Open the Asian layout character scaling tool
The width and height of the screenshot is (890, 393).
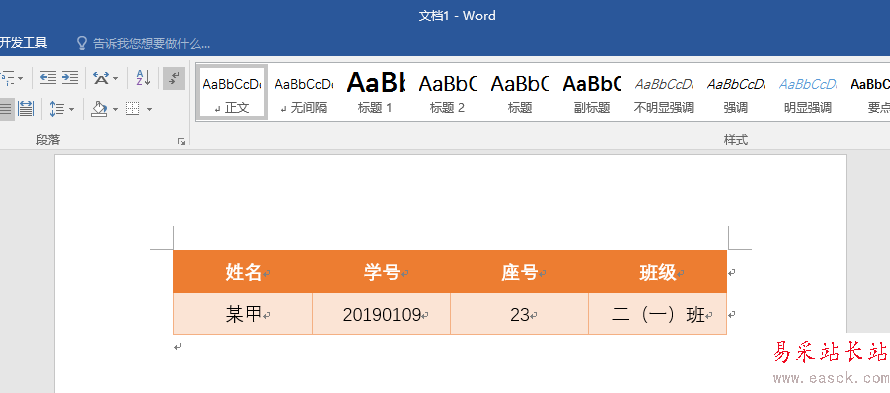pyautogui.click(x=101, y=78)
